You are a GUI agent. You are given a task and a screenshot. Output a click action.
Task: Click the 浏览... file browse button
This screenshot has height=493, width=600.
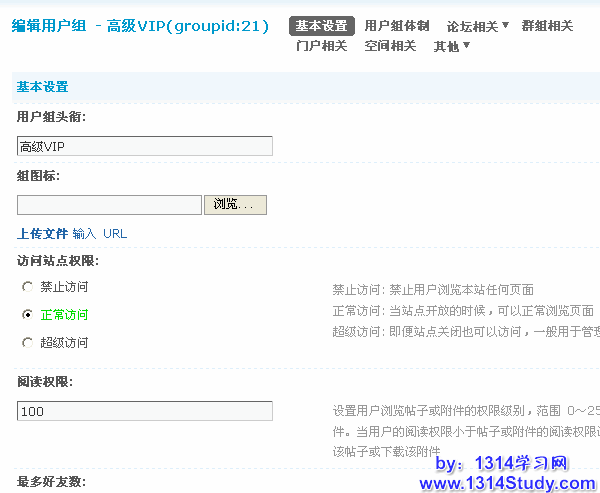click(x=235, y=204)
